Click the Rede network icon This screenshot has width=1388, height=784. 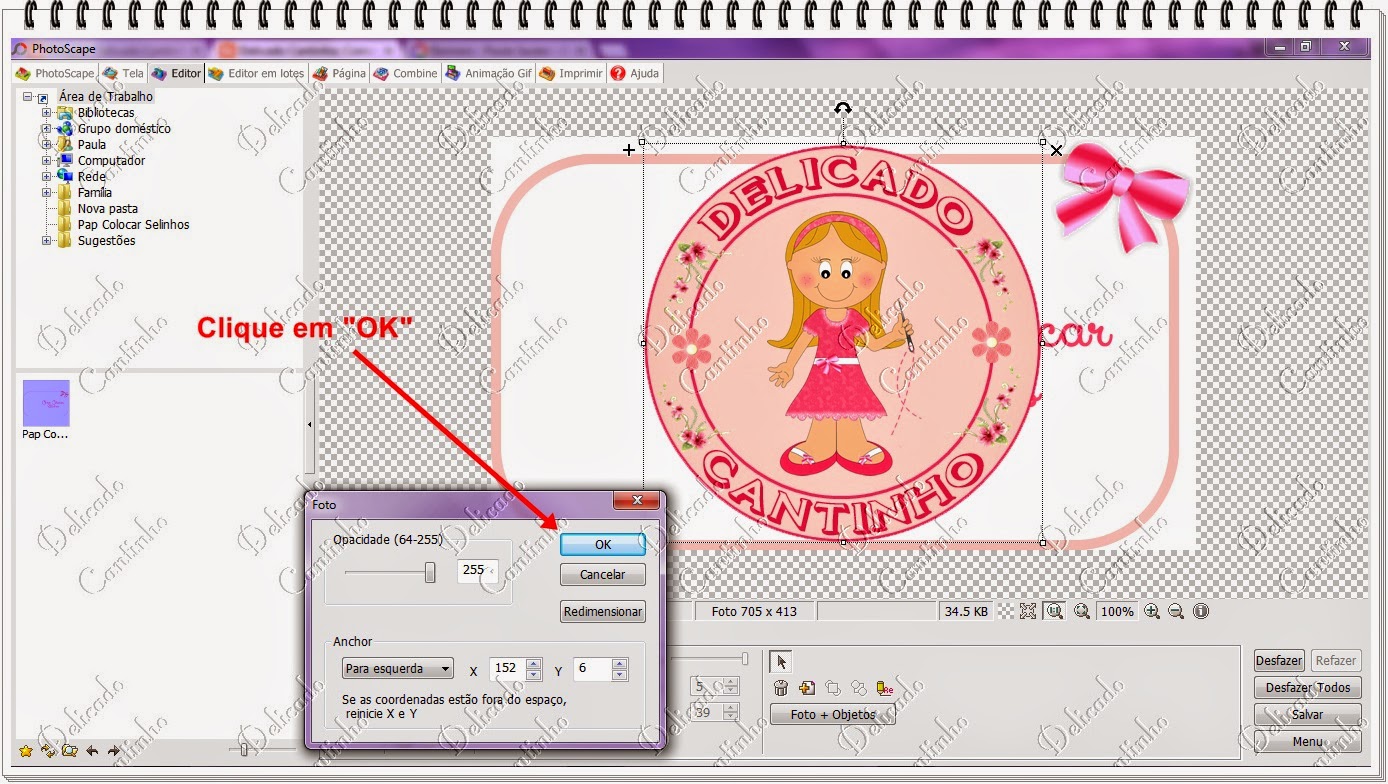point(65,176)
